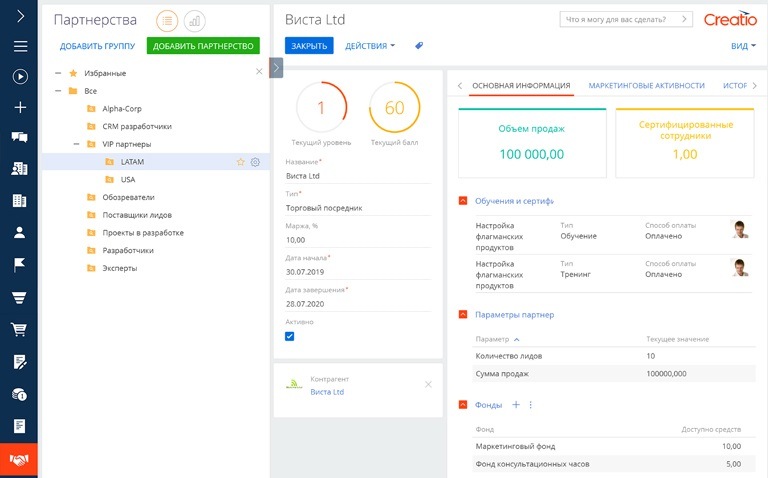The width and height of the screenshot is (768, 478).
Task: Click Добавить партнерство button
Action: pyautogui.click(x=203, y=46)
